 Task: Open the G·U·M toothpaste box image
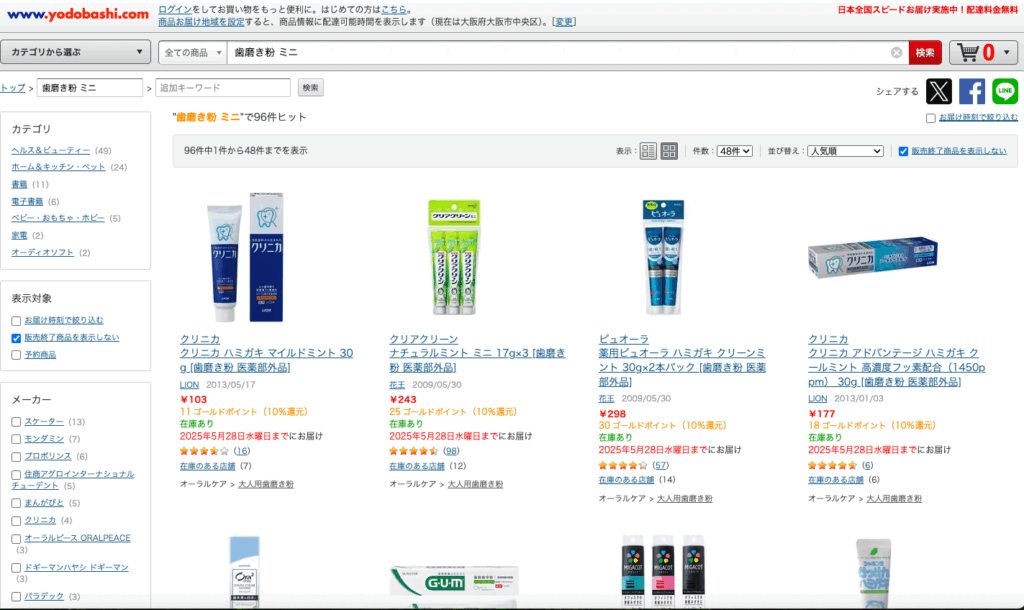(455, 585)
